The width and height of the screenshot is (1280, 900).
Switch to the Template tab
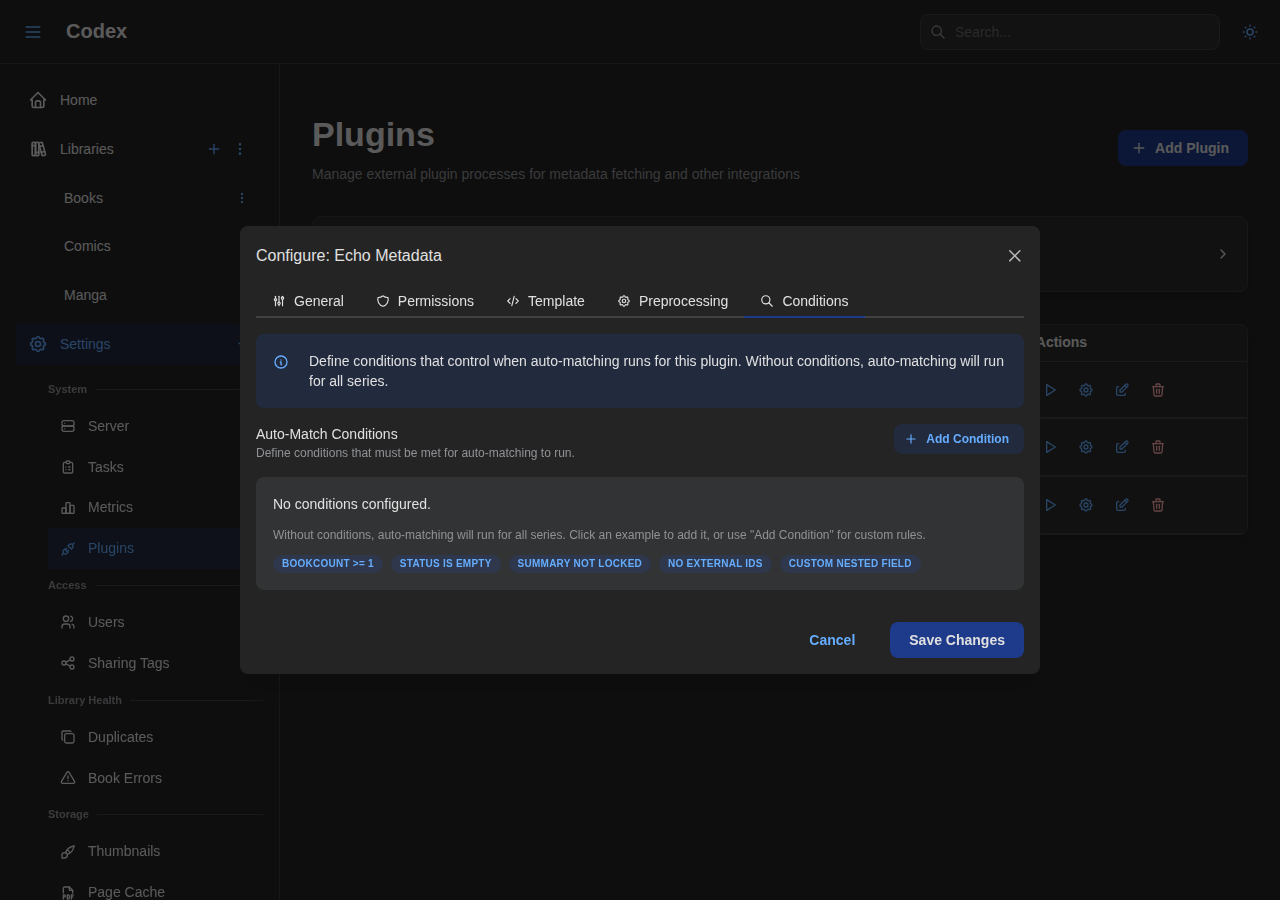point(545,301)
